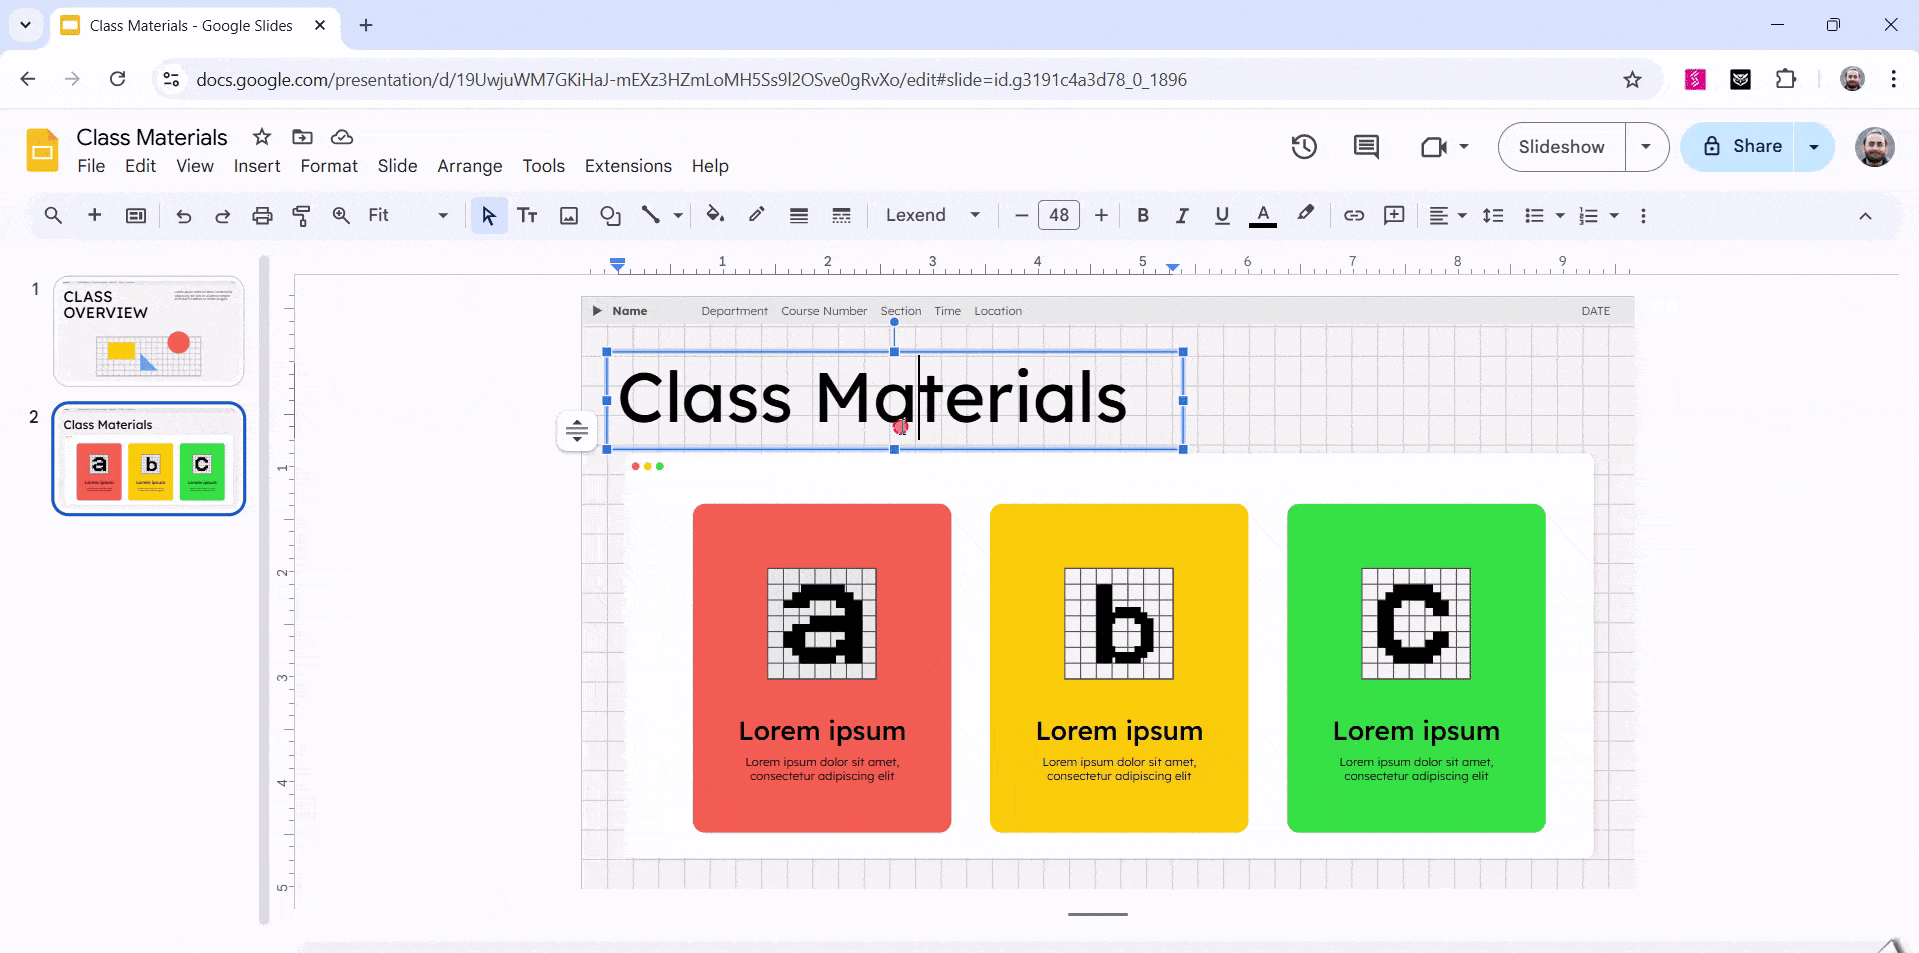Click the Undo icon

point(183,215)
